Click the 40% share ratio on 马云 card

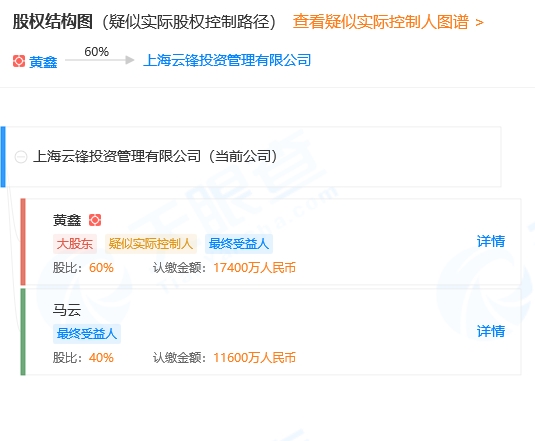pyautogui.click(x=101, y=358)
